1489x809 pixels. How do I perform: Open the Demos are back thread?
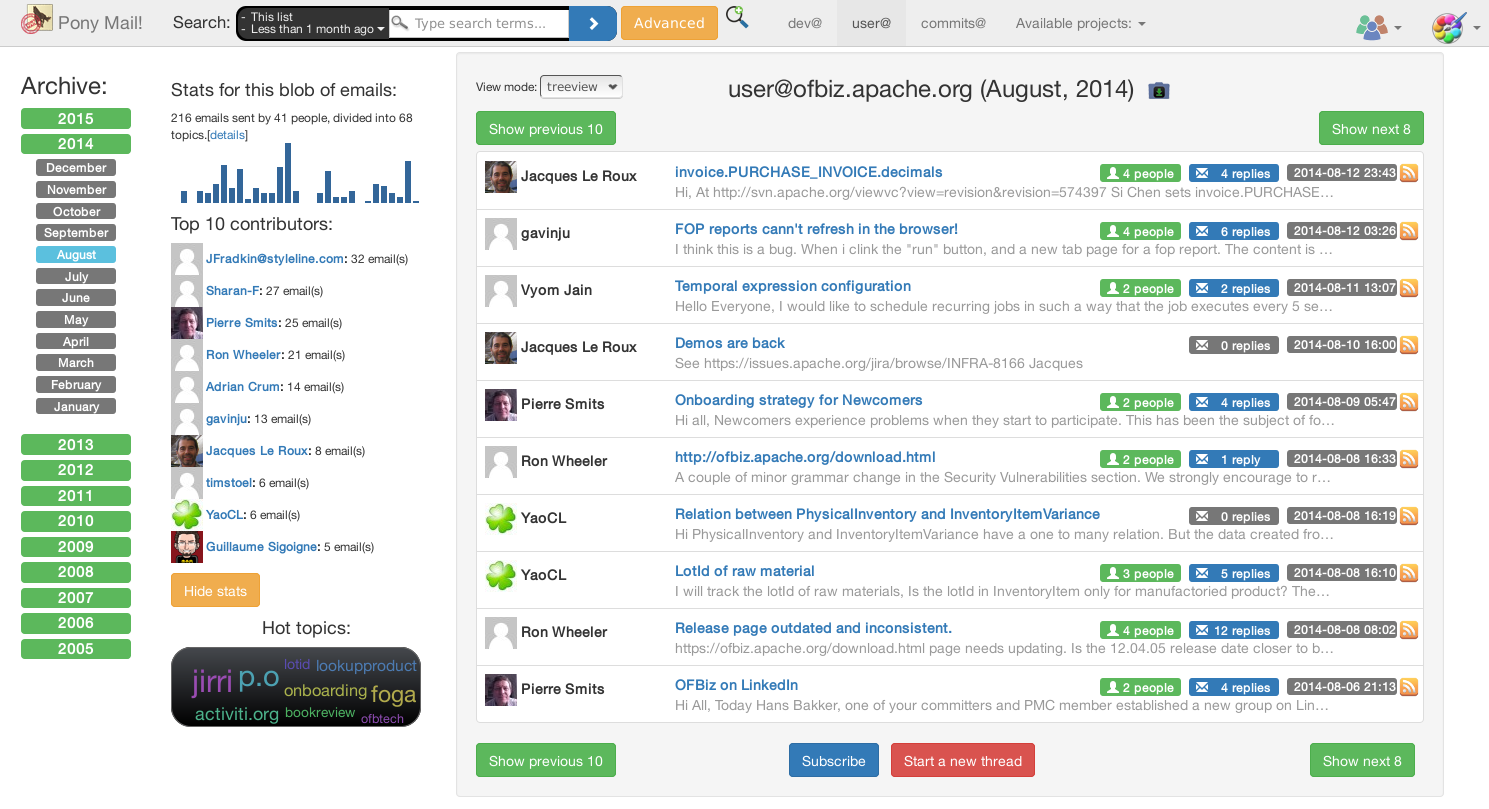point(730,343)
